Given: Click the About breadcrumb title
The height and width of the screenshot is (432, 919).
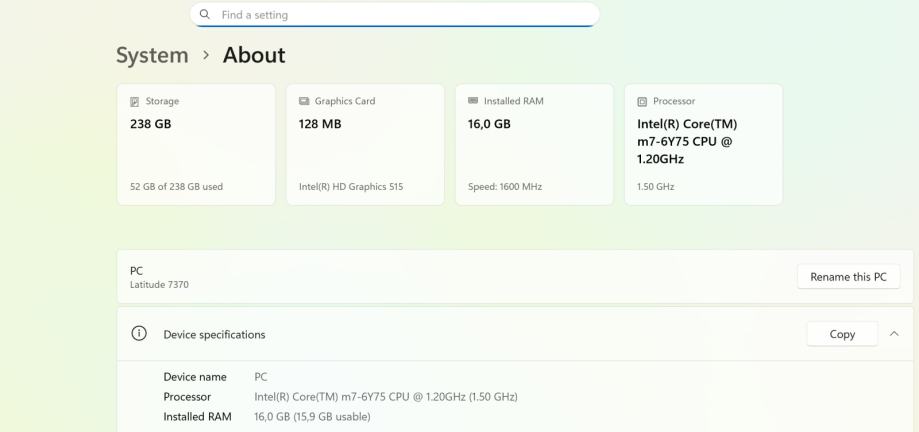Looking at the screenshot, I should 254,55.
